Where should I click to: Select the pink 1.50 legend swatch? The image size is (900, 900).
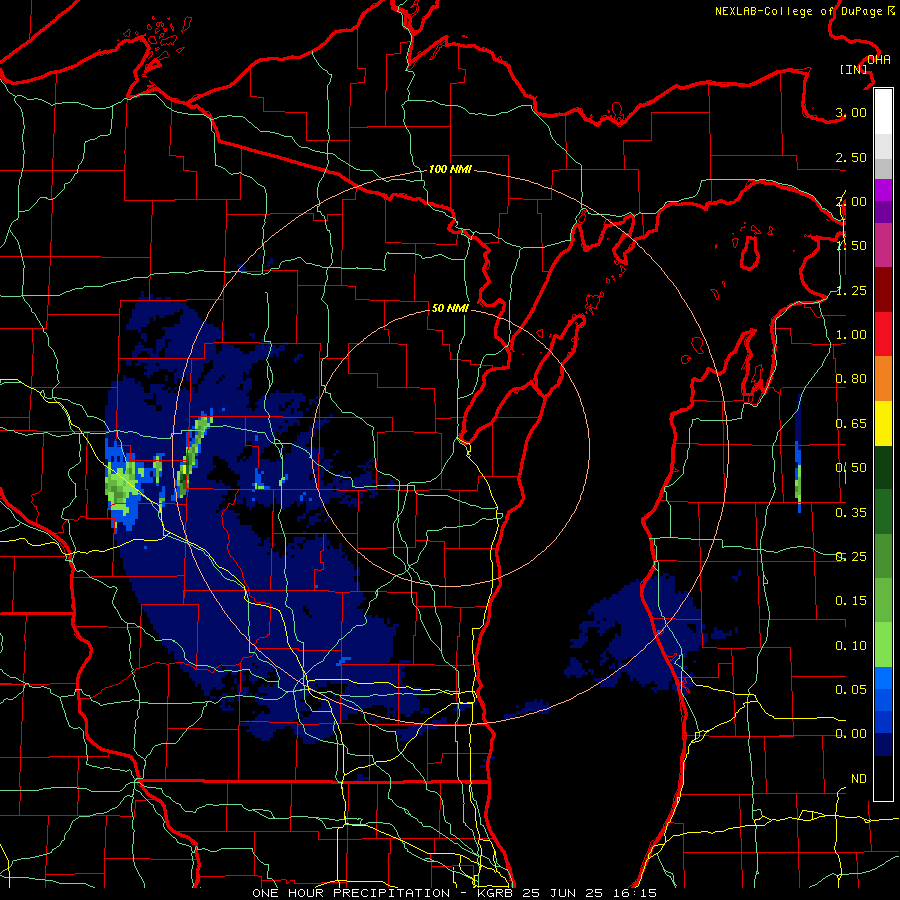[883, 246]
